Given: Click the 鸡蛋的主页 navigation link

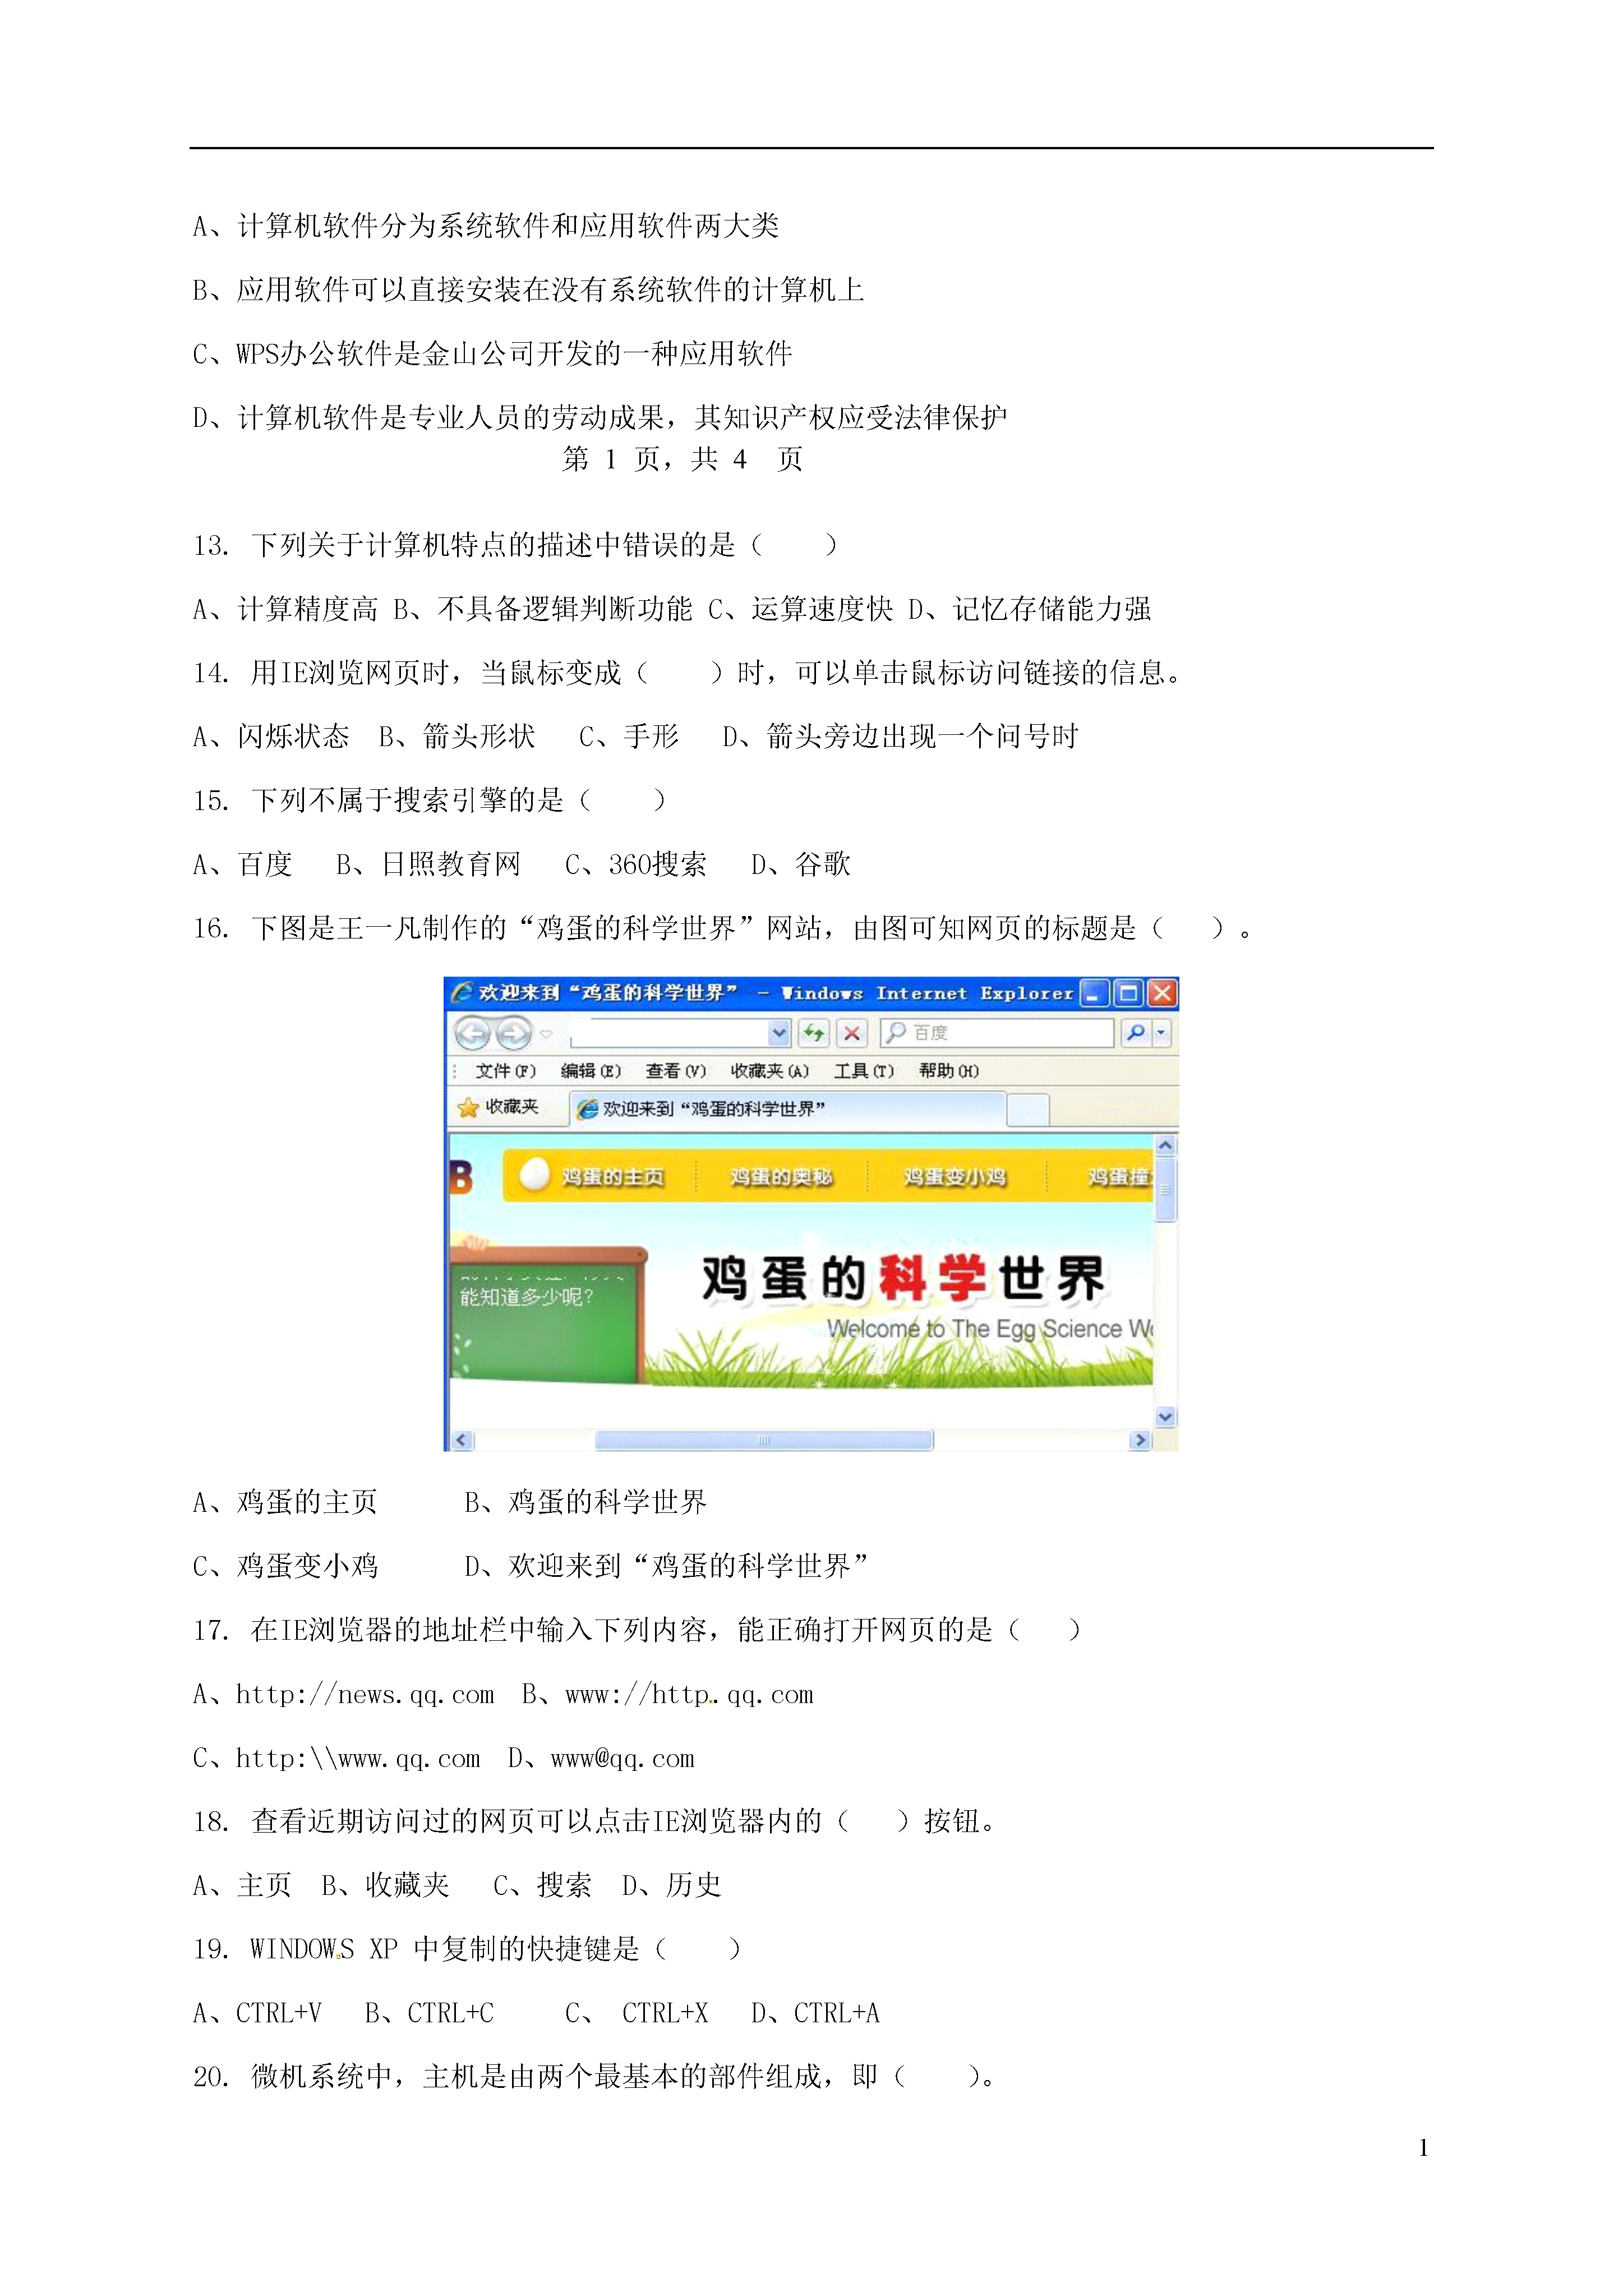Looking at the screenshot, I should [613, 1177].
